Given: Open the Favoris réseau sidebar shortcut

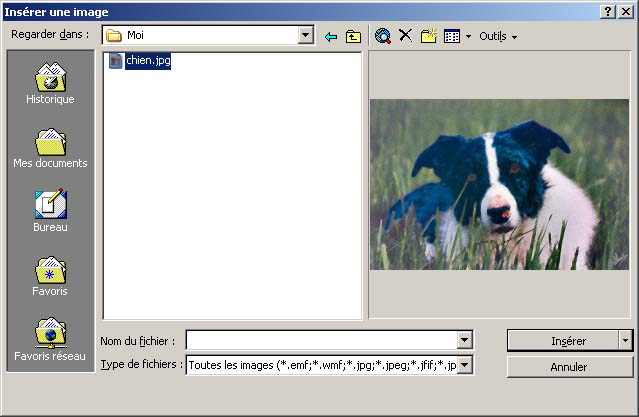Looking at the screenshot, I should 50,339.
